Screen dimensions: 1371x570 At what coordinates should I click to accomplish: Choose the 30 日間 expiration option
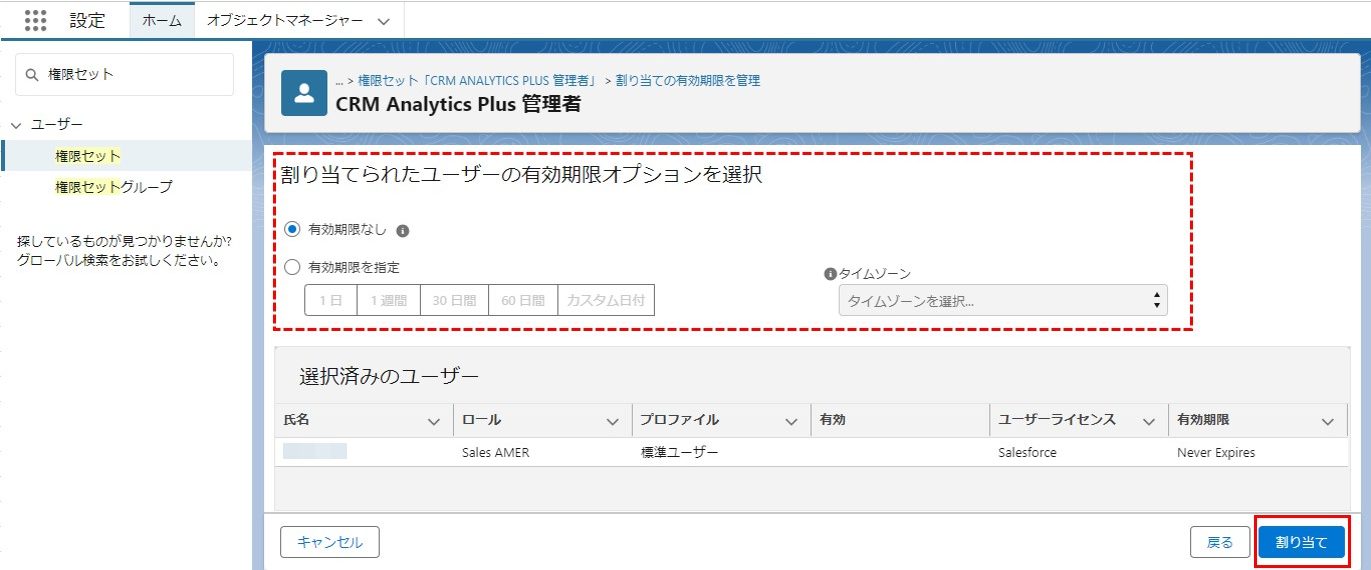coord(454,300)
